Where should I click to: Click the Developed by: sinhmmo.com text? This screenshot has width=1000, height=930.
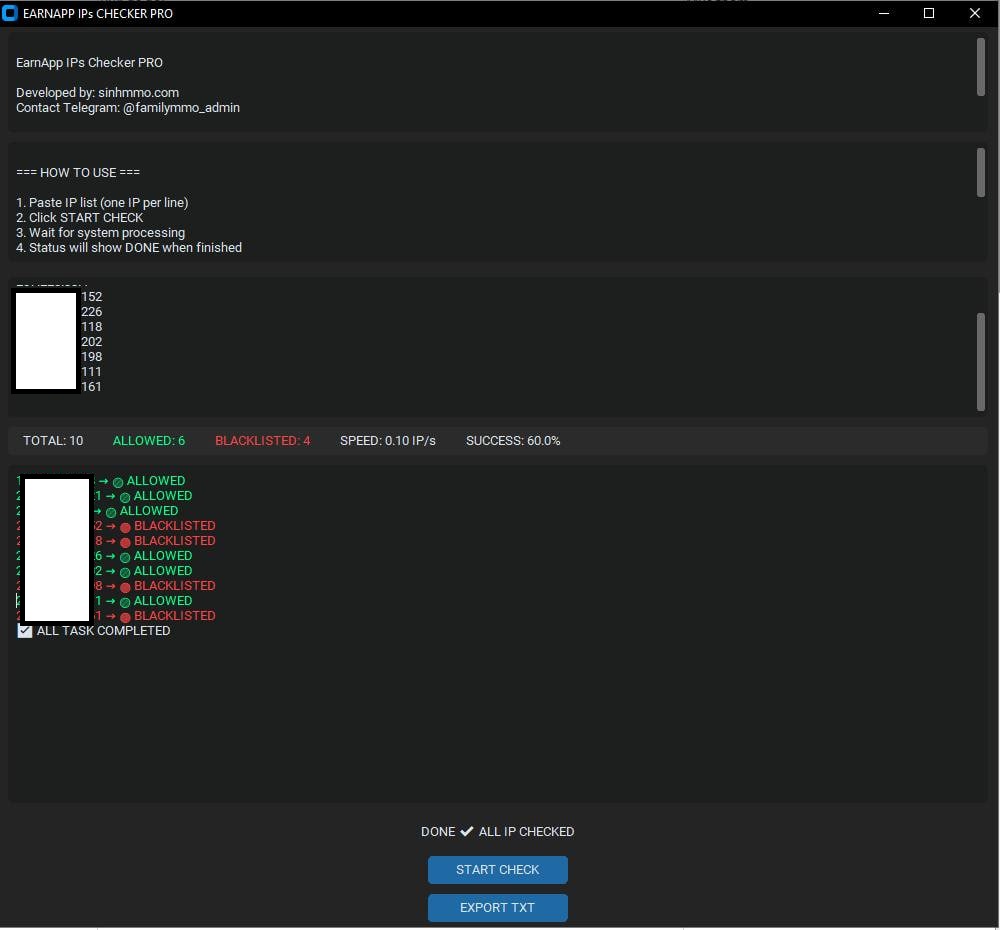[x=97, y=93]
